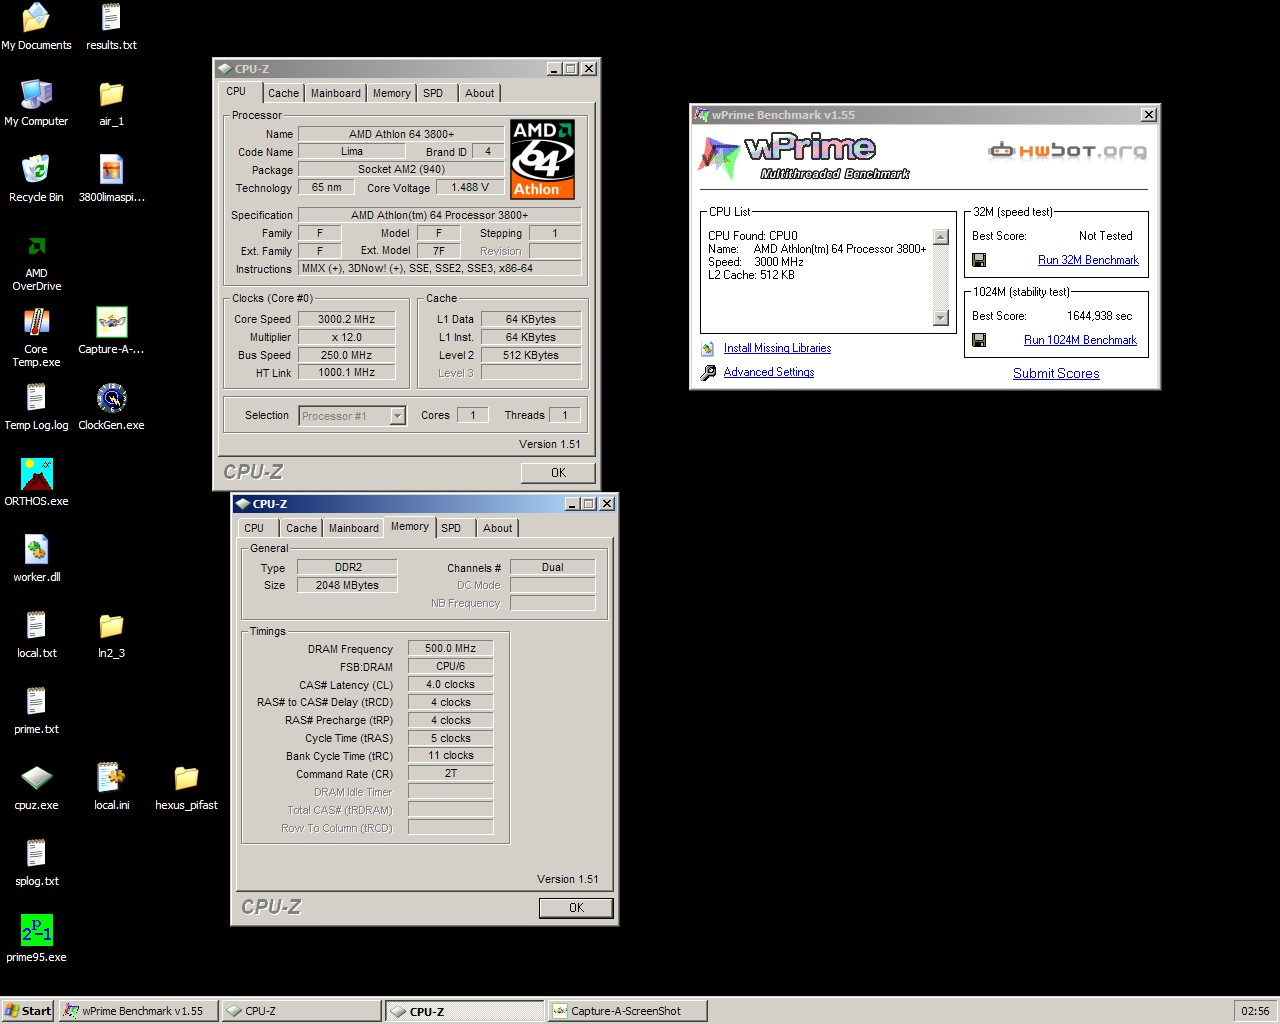The width and height of the screenshot is (1280, 1024).
Task: Click OK in lower CPU-Z Memory window
Action: (576, 908)
